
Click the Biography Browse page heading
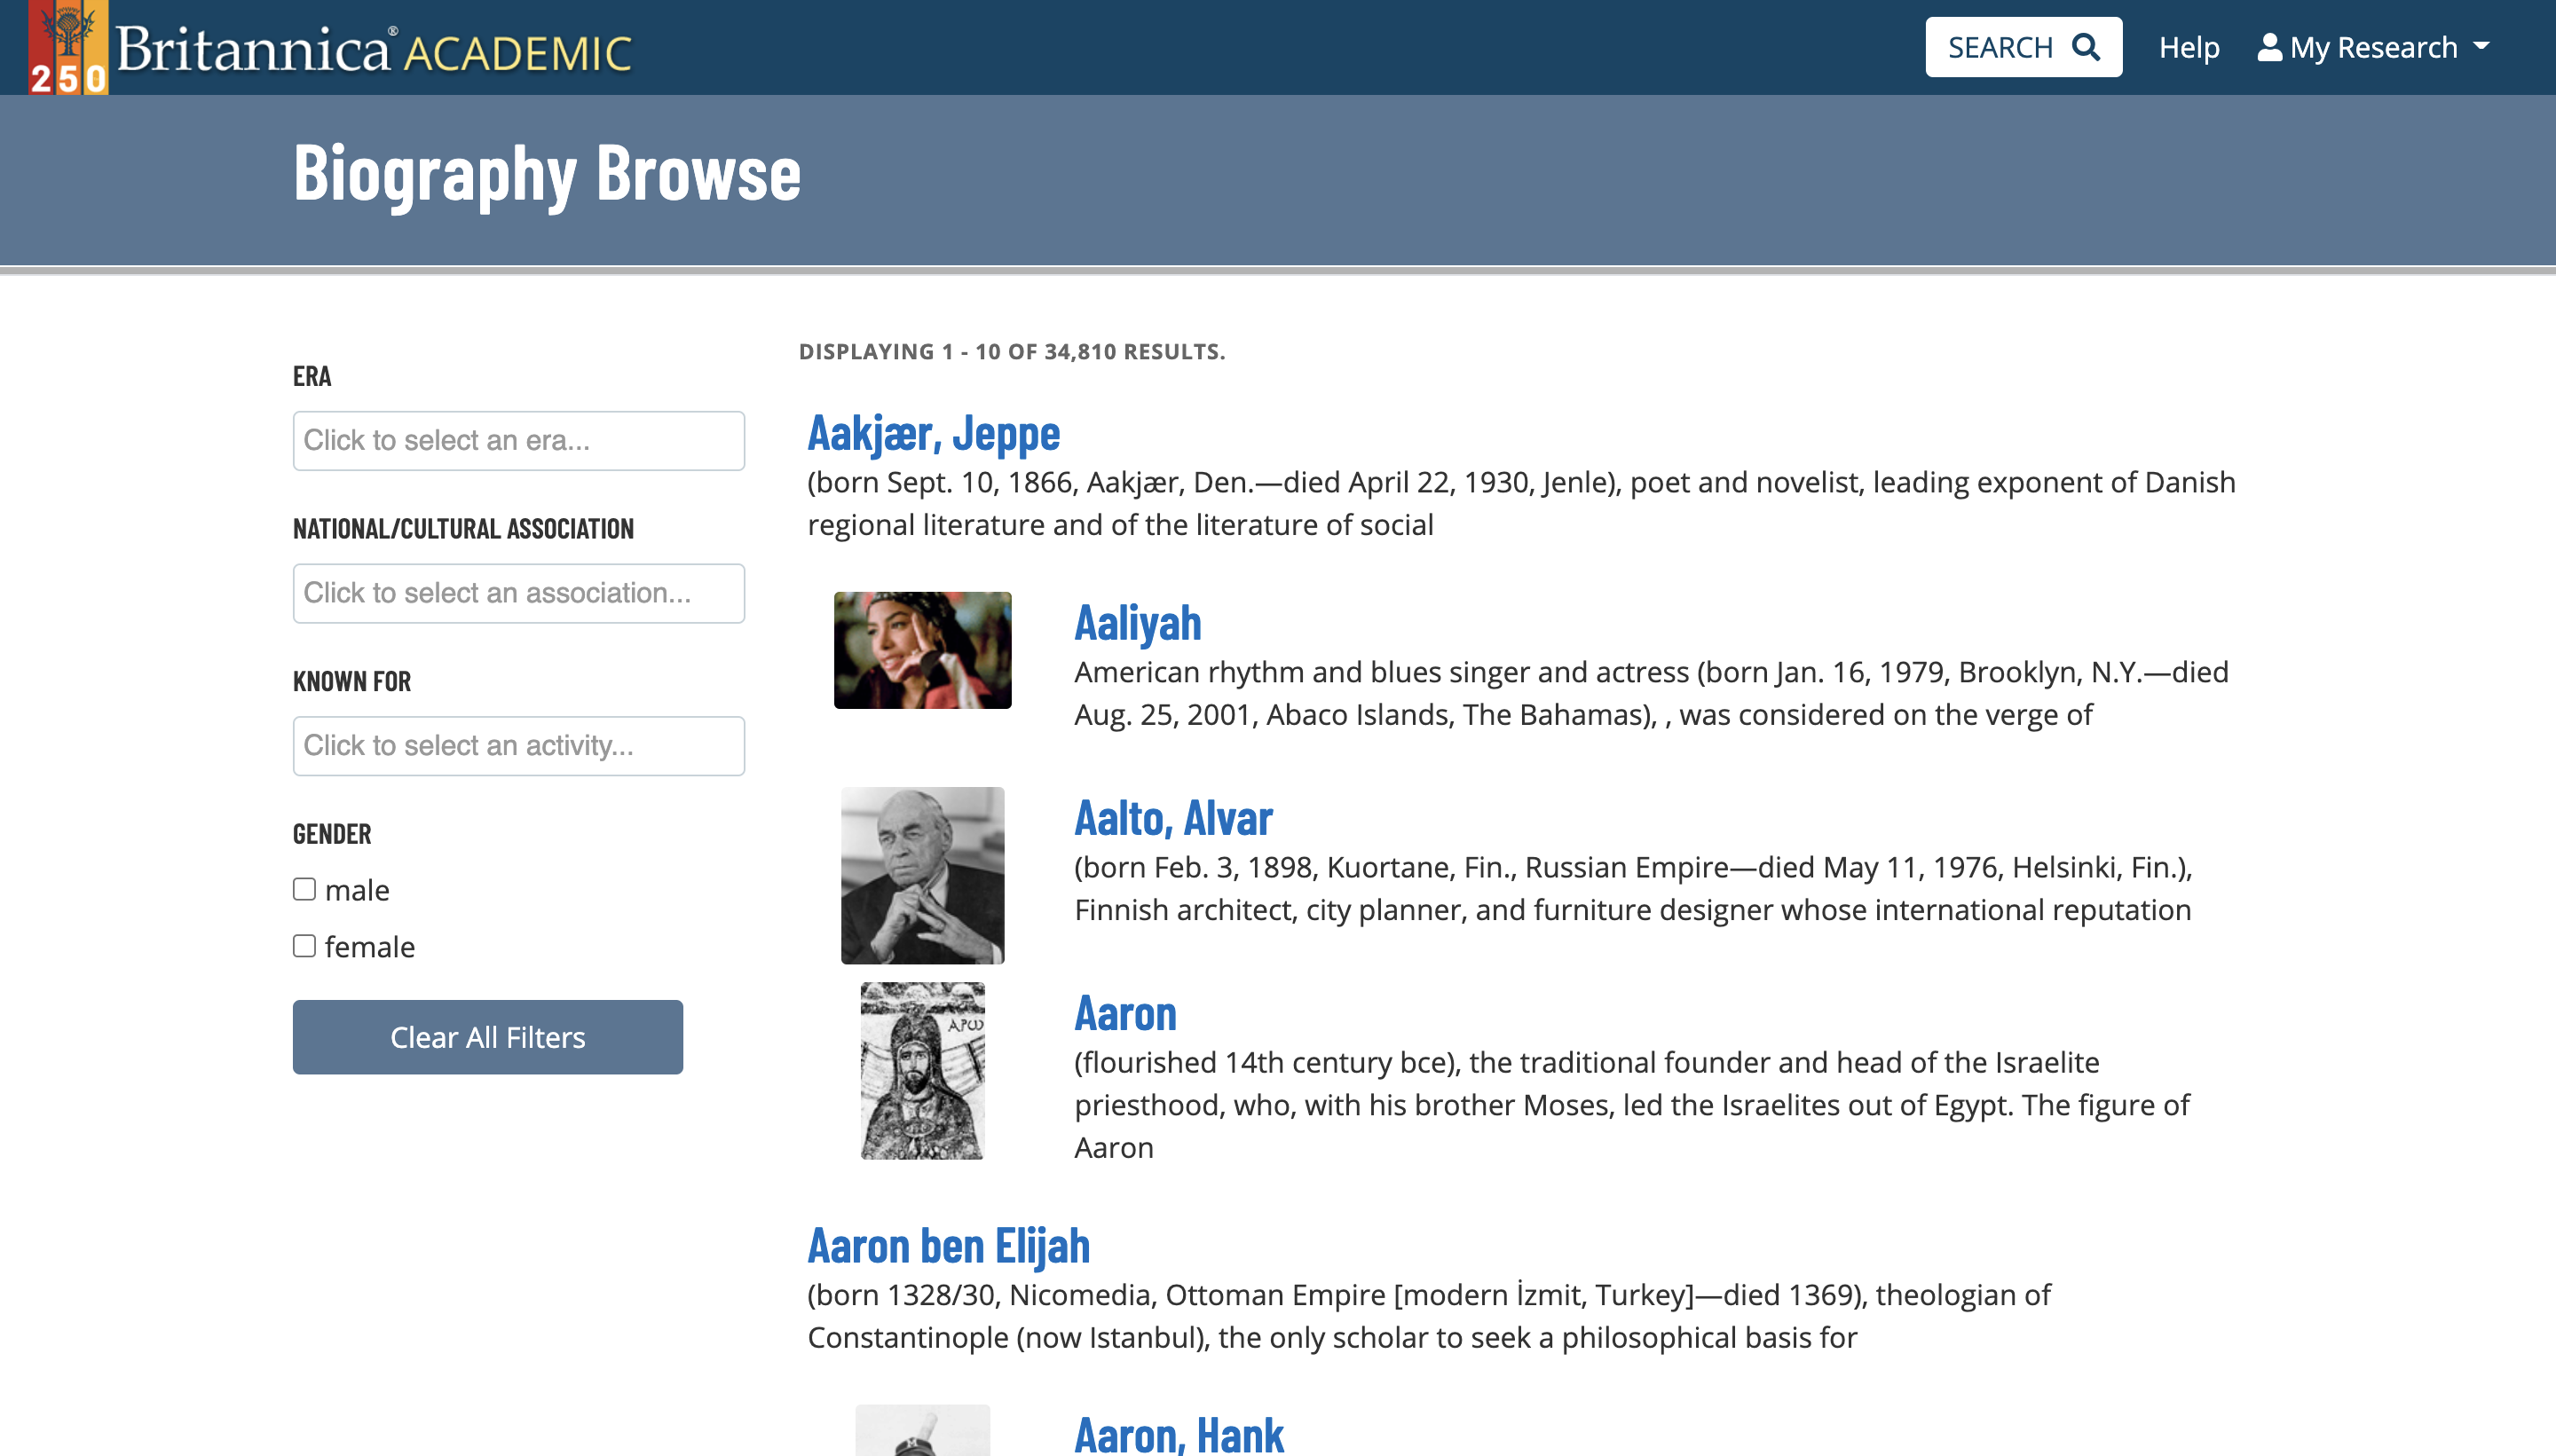[547, 174]
